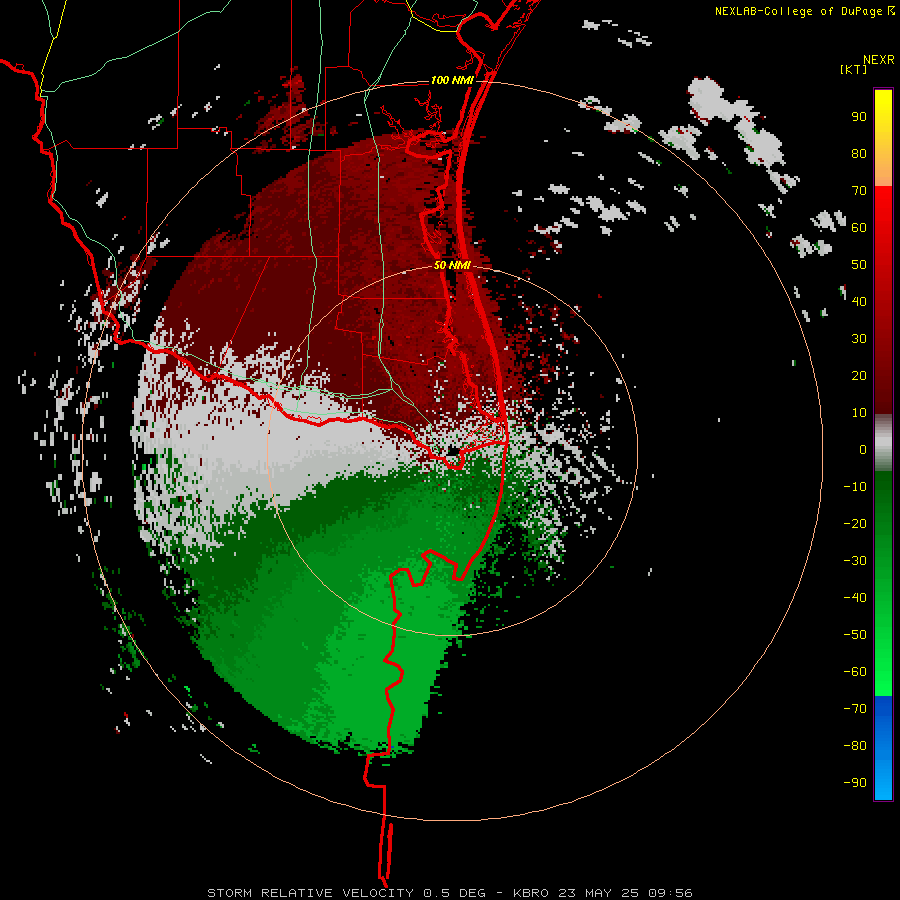Click the -40 value on velocity scale
Viewport: 900px width, 900px height.
(x=855, y=598)
